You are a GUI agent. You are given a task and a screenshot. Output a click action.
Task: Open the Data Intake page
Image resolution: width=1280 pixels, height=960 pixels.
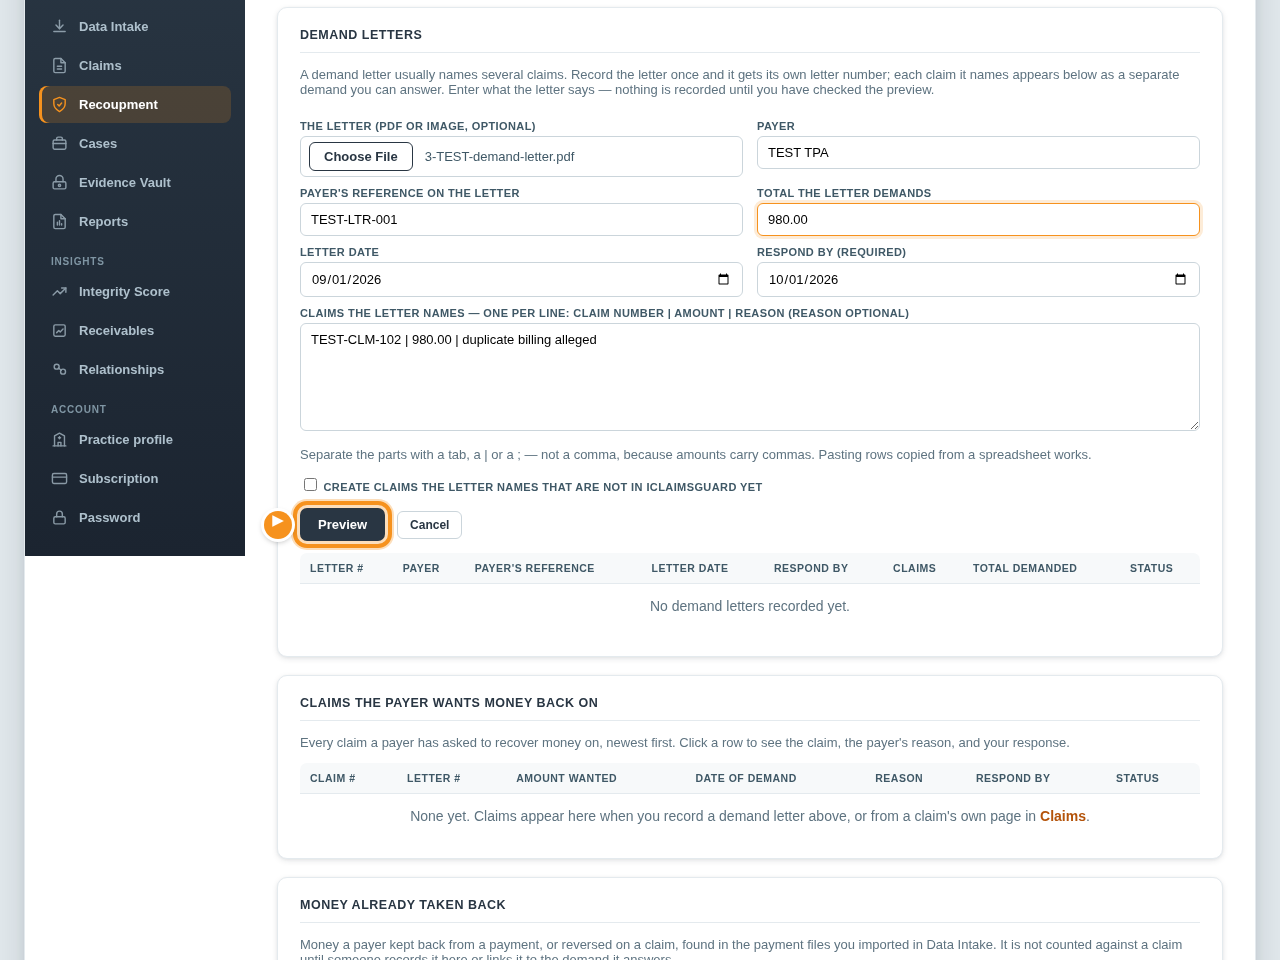click(x=135, y=26)
